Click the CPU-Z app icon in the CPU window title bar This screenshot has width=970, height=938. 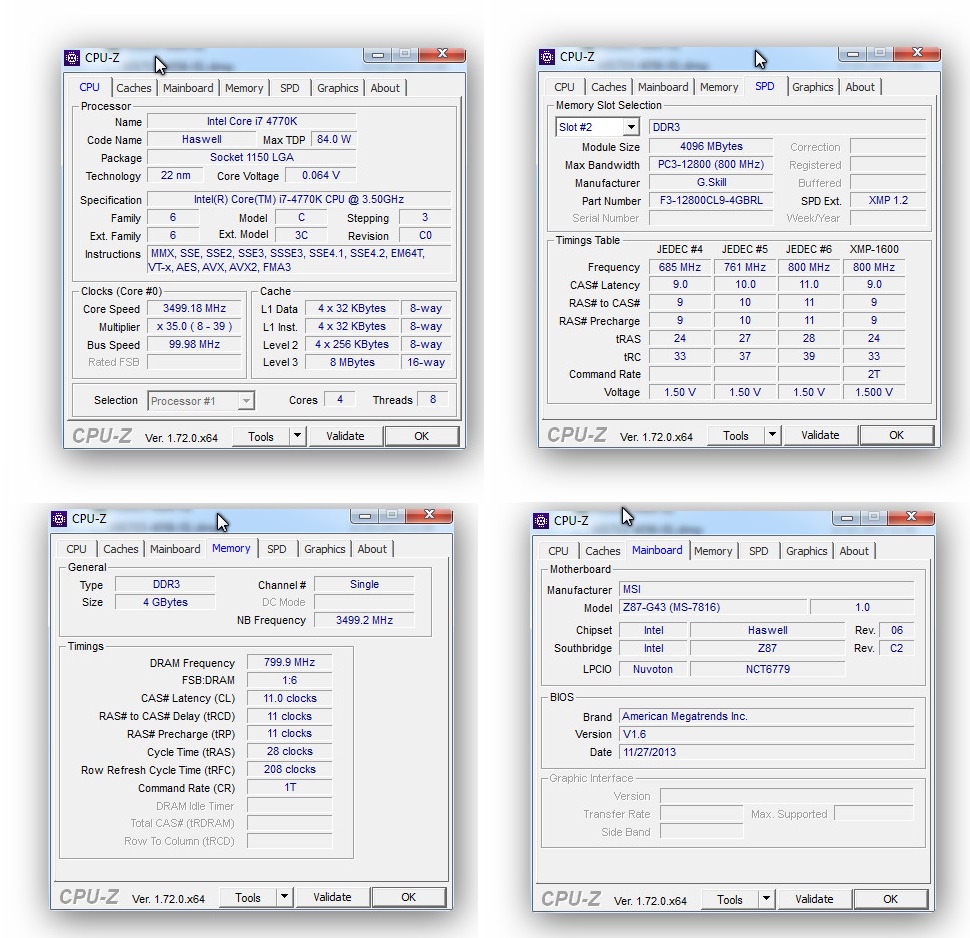pyautogui.click(x=72, y=58)
